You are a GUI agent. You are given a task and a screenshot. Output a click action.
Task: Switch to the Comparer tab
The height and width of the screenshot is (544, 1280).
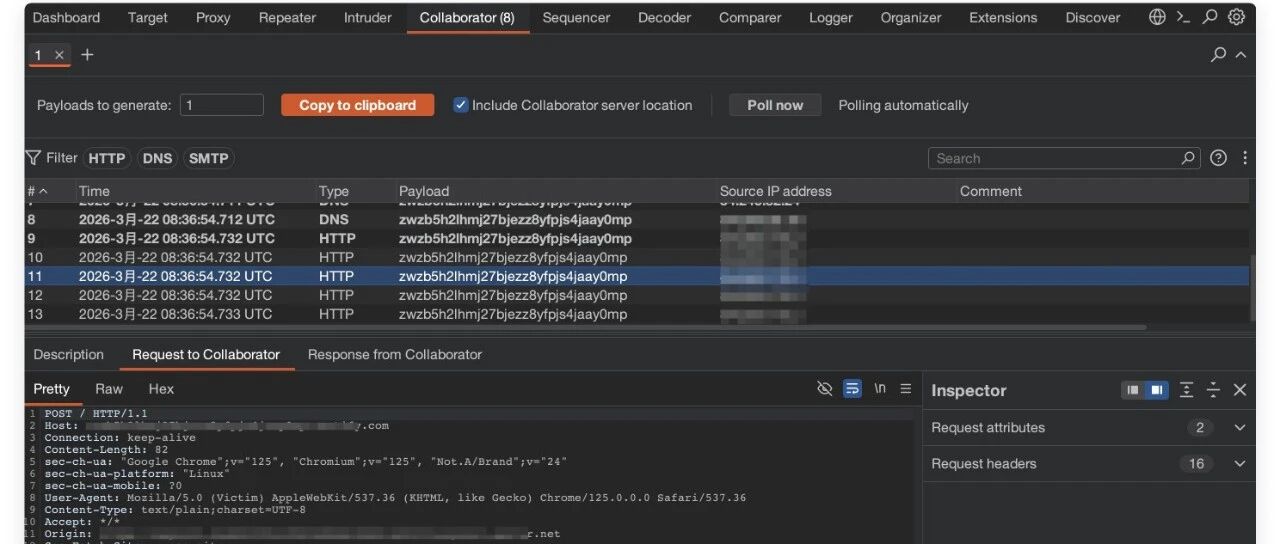pyautogui.click(x=750, y=17)
